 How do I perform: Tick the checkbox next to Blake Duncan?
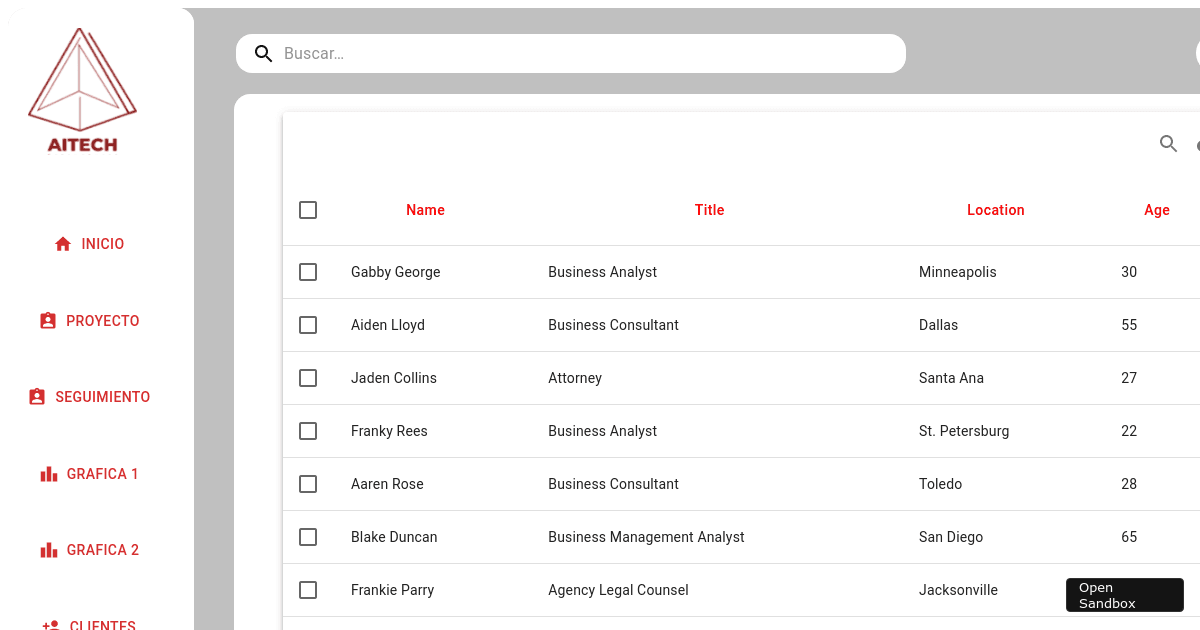click(308, 537)
